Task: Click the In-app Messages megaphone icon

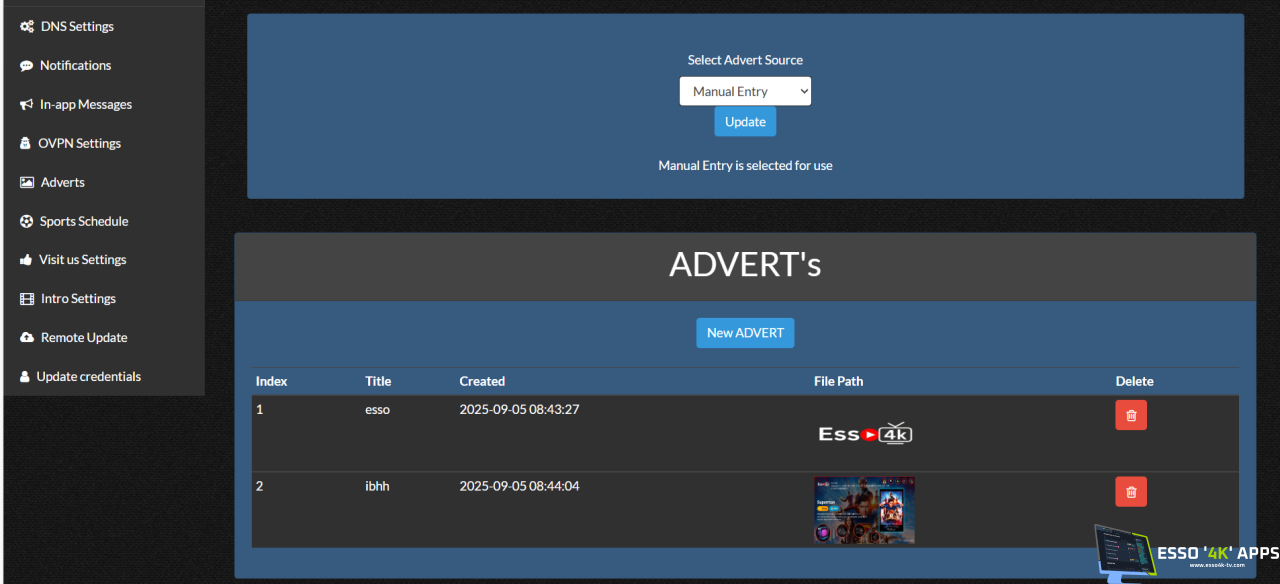Action: tap(27, 105)
